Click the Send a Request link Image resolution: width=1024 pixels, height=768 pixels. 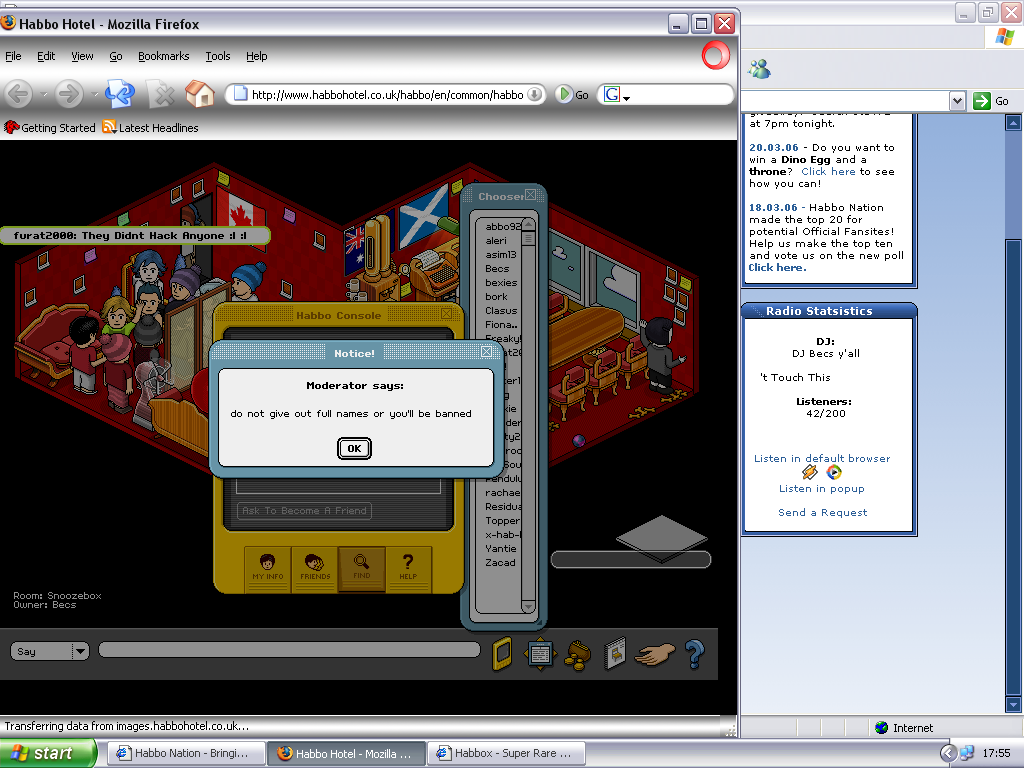pos(822,513)
